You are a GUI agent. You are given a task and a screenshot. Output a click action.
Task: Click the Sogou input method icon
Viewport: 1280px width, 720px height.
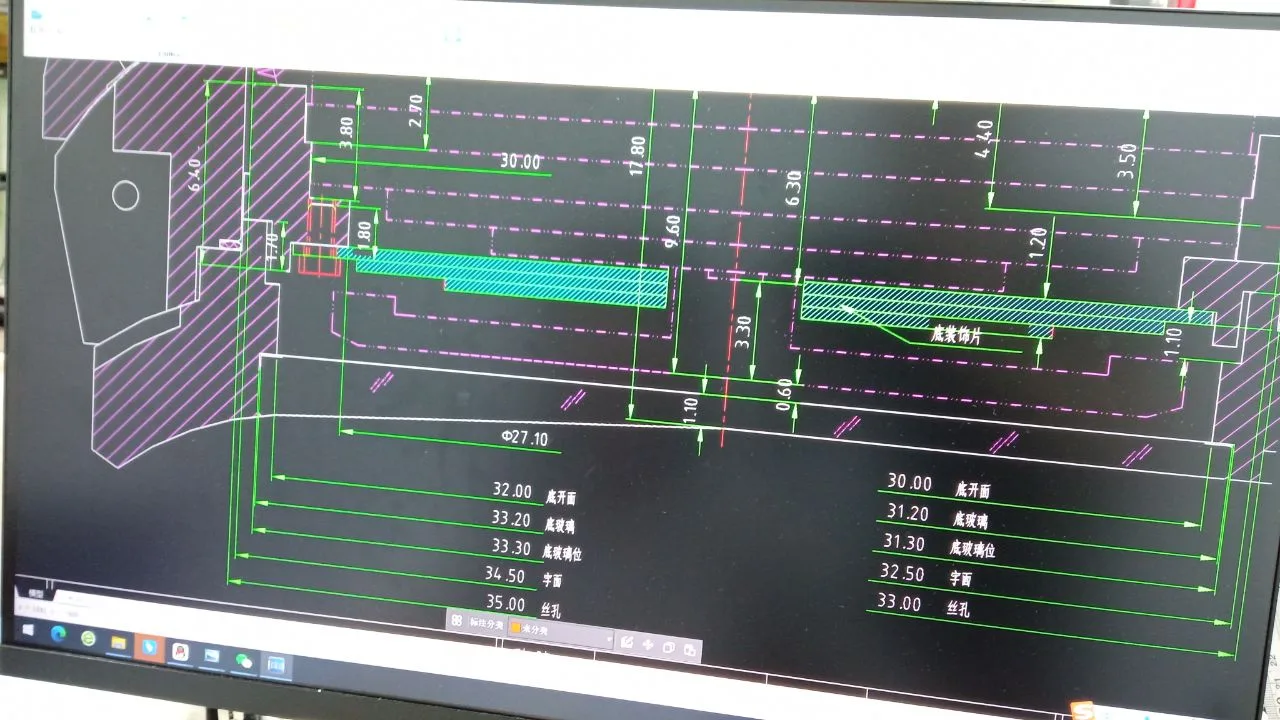pos(1080,710)
